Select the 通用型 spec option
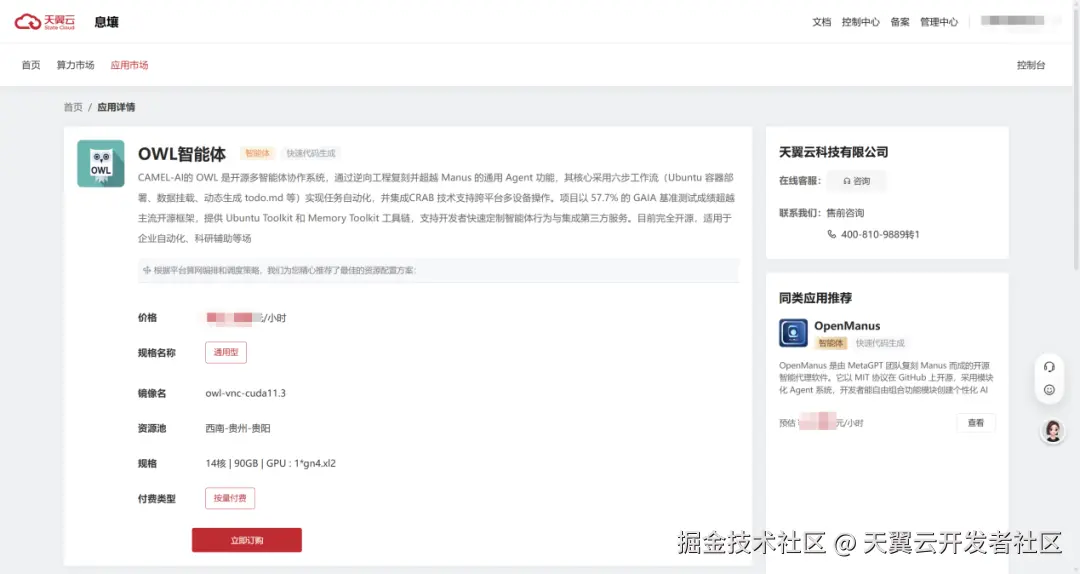The width and height of the screenshot is (1080, 574). [x=226, y=352]
